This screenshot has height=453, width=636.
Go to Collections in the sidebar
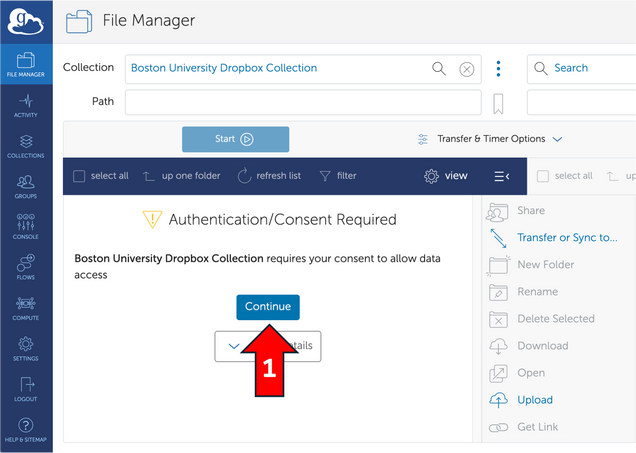click(26, 146)
